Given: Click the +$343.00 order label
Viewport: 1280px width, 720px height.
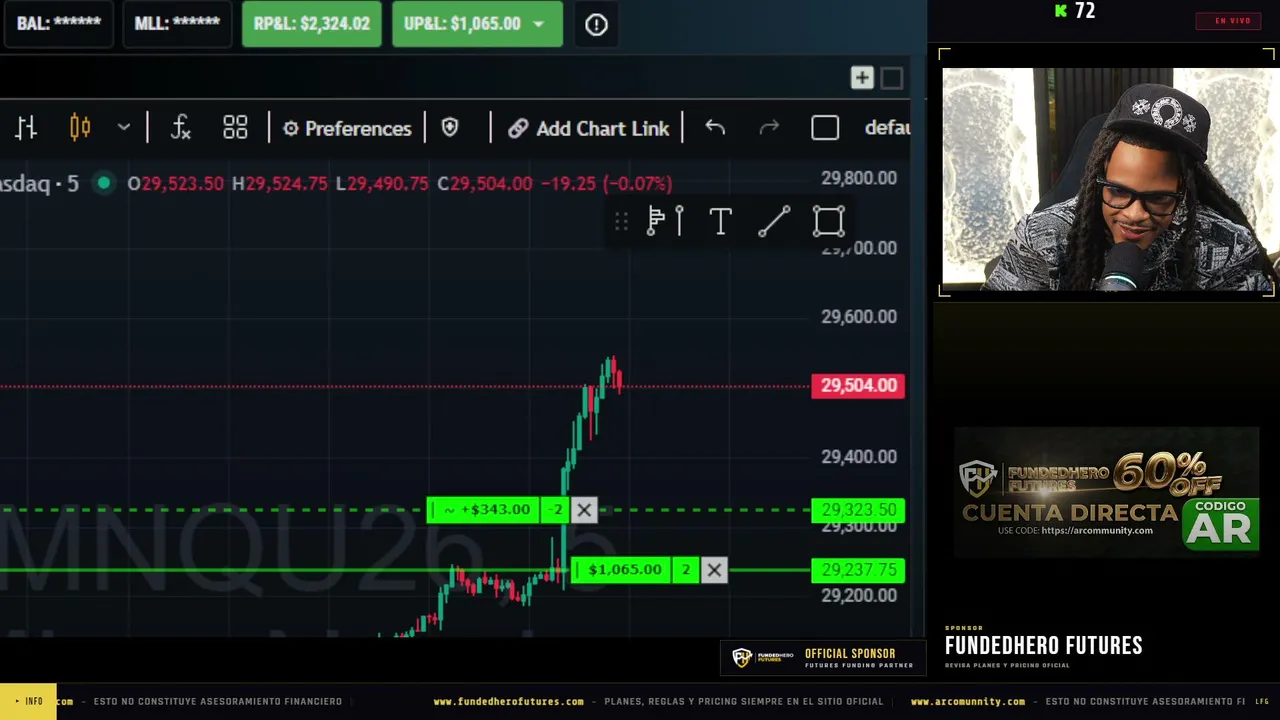Looking at the screenshot, I should pos(484,510).
